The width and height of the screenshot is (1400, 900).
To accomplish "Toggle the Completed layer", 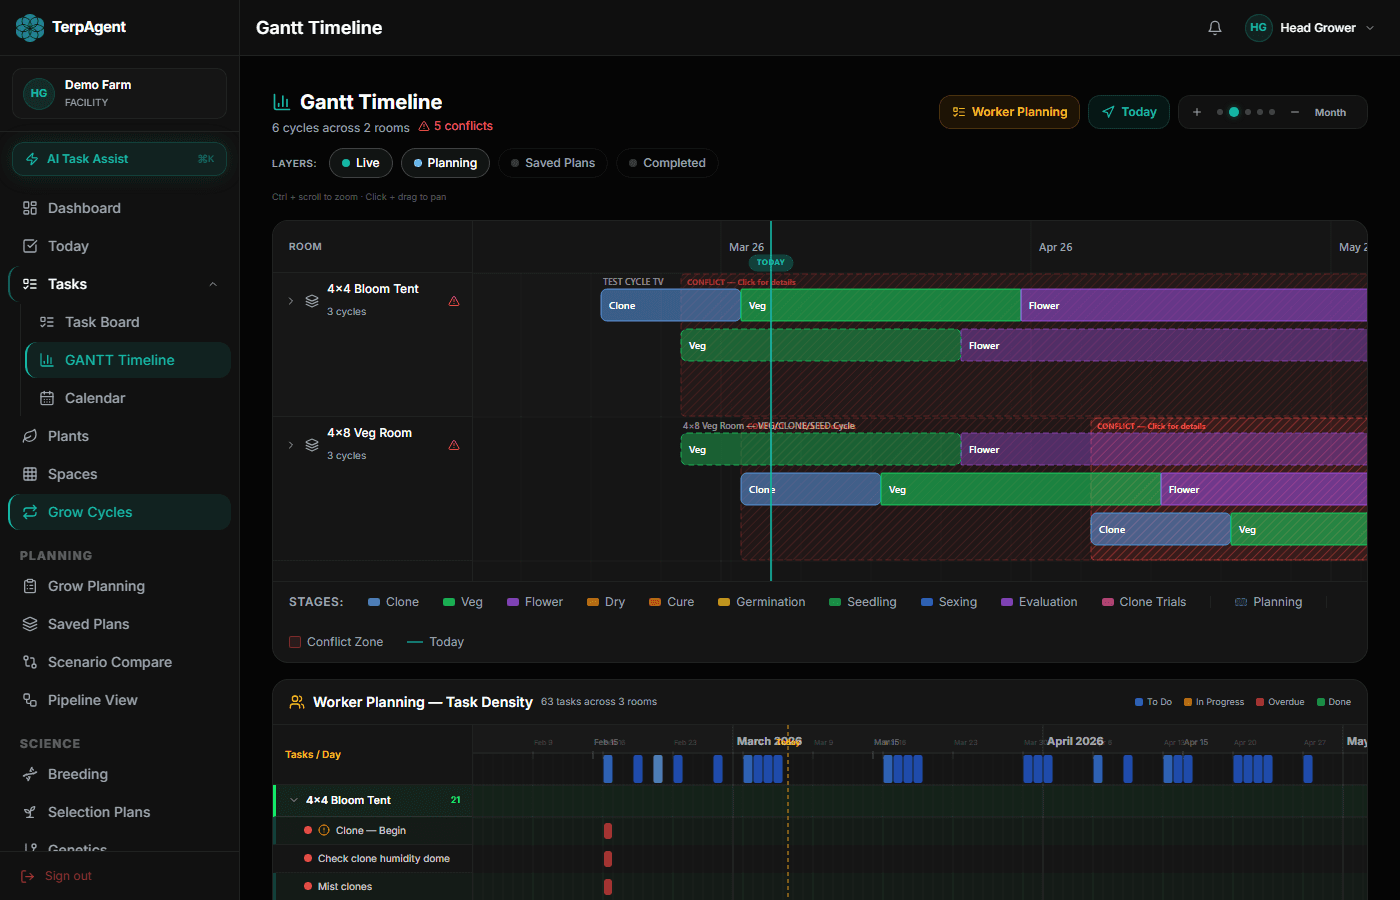I will (x=667, y=163).
